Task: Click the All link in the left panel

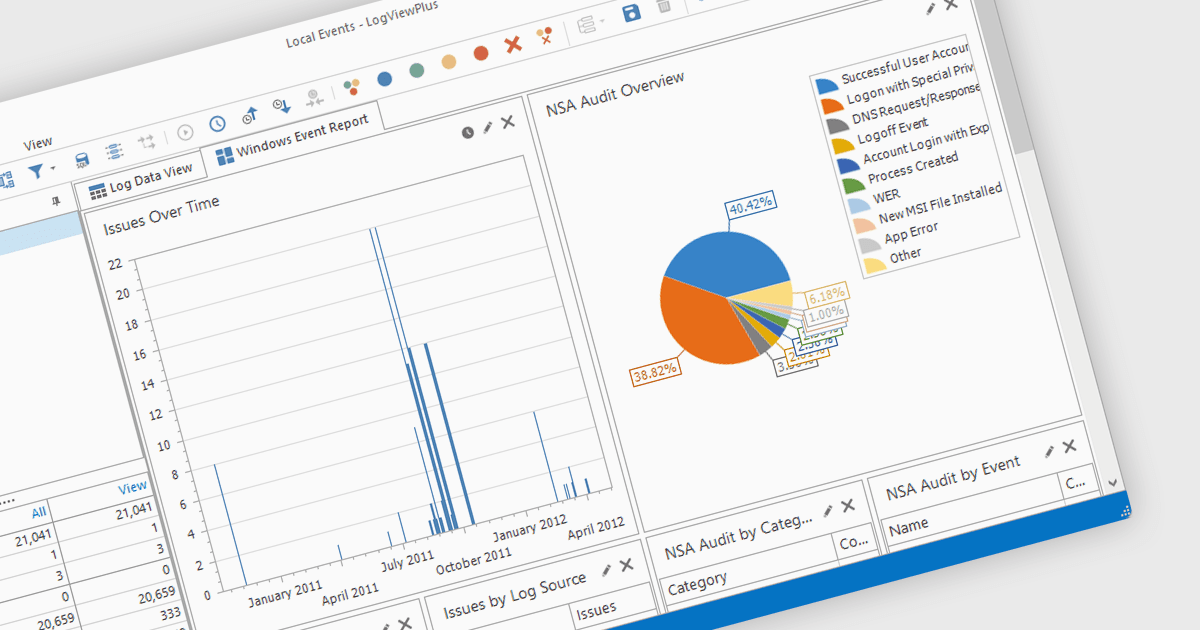Action: coord(39,513)
